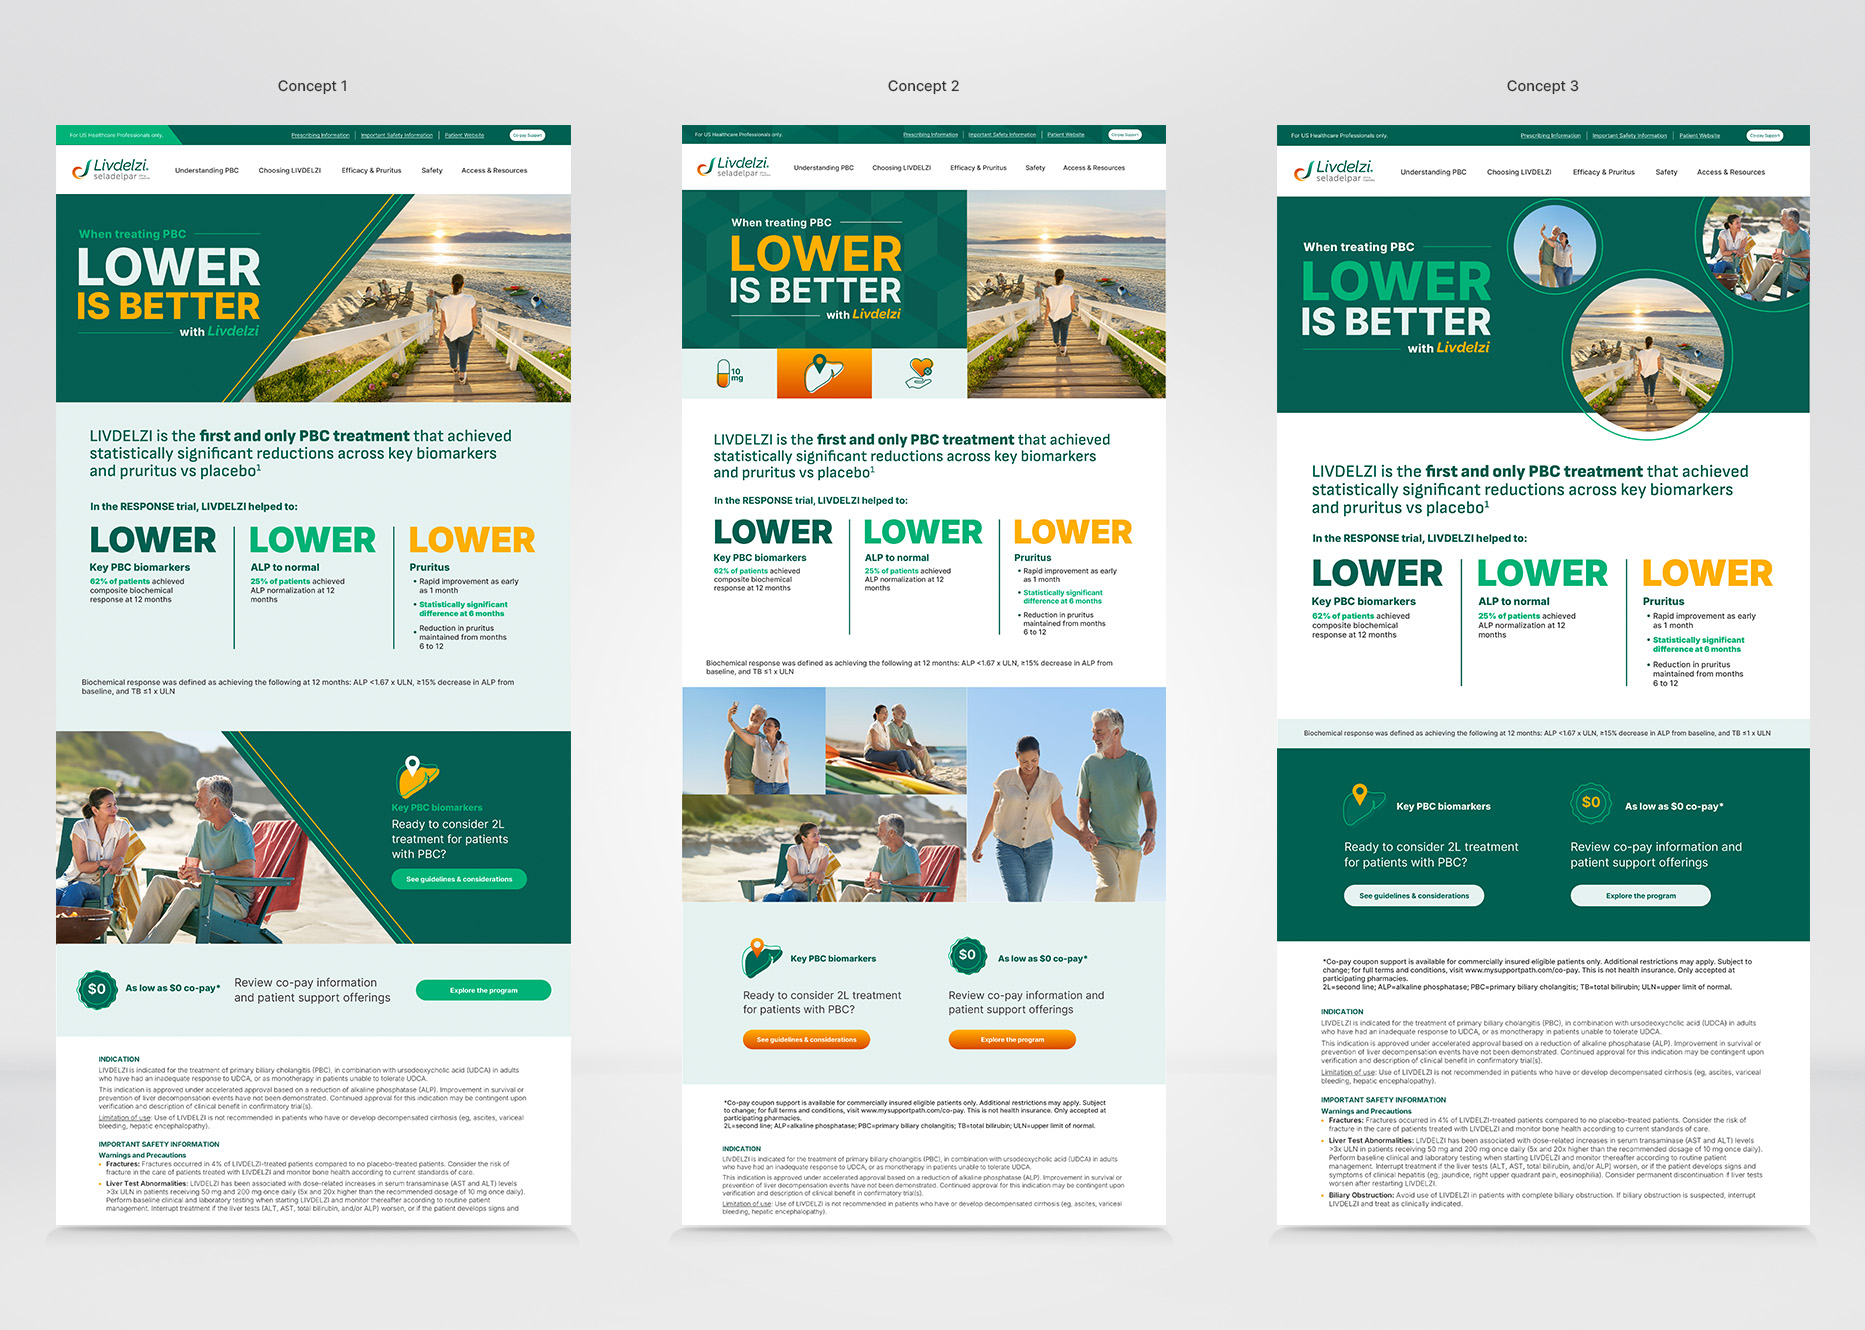Image resolution: width=1865 pixels, height=1330 pixels.
Task: Click Important Safety Information link in Concept 3
Action: coord(1630,135)
